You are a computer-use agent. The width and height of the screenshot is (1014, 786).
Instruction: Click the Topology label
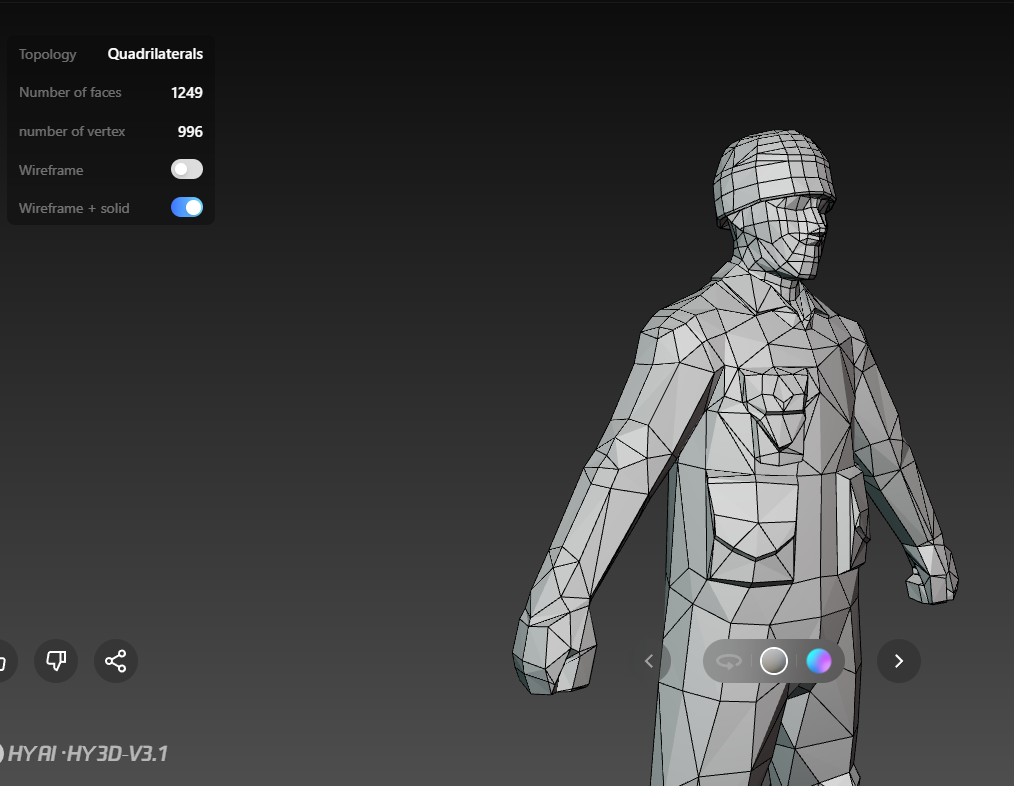point(47,54)
